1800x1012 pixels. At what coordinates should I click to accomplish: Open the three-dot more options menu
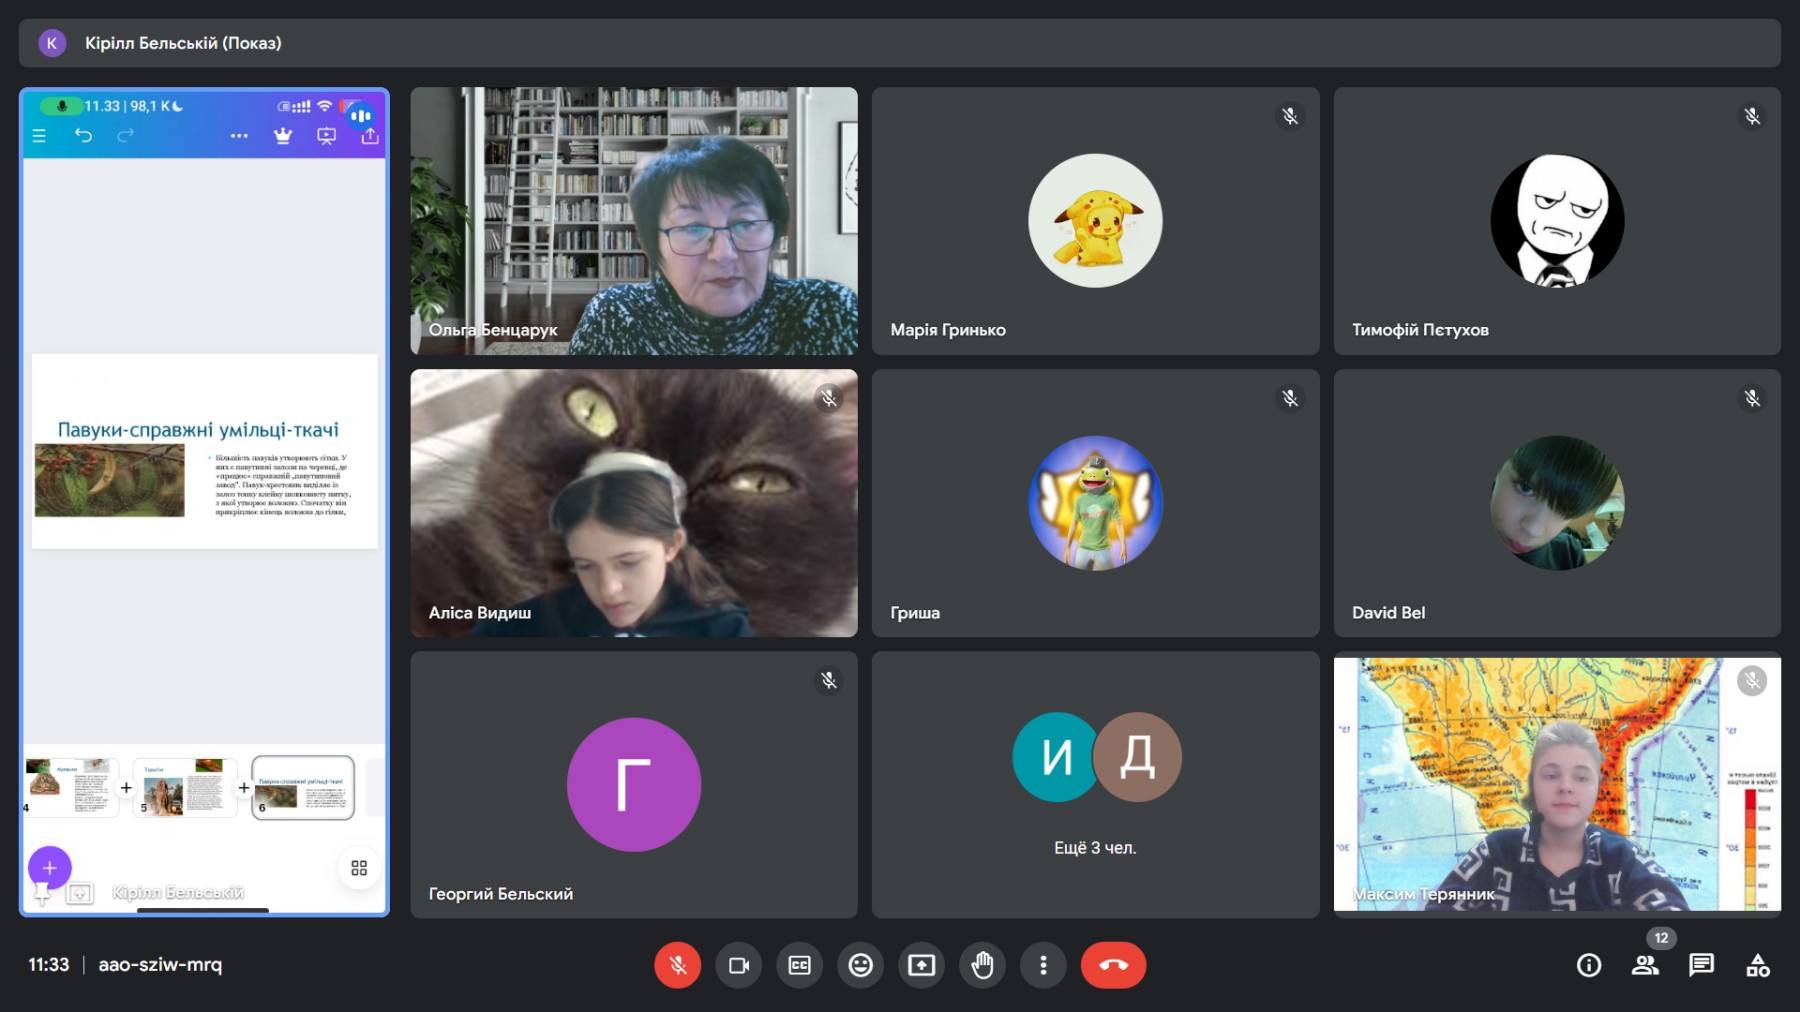[x=1043, y=965]
